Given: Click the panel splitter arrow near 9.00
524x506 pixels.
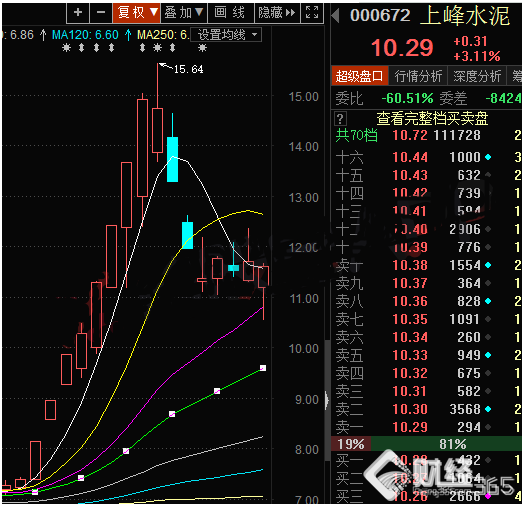Looking at the screenshot, I should click(x=327, y=400).
